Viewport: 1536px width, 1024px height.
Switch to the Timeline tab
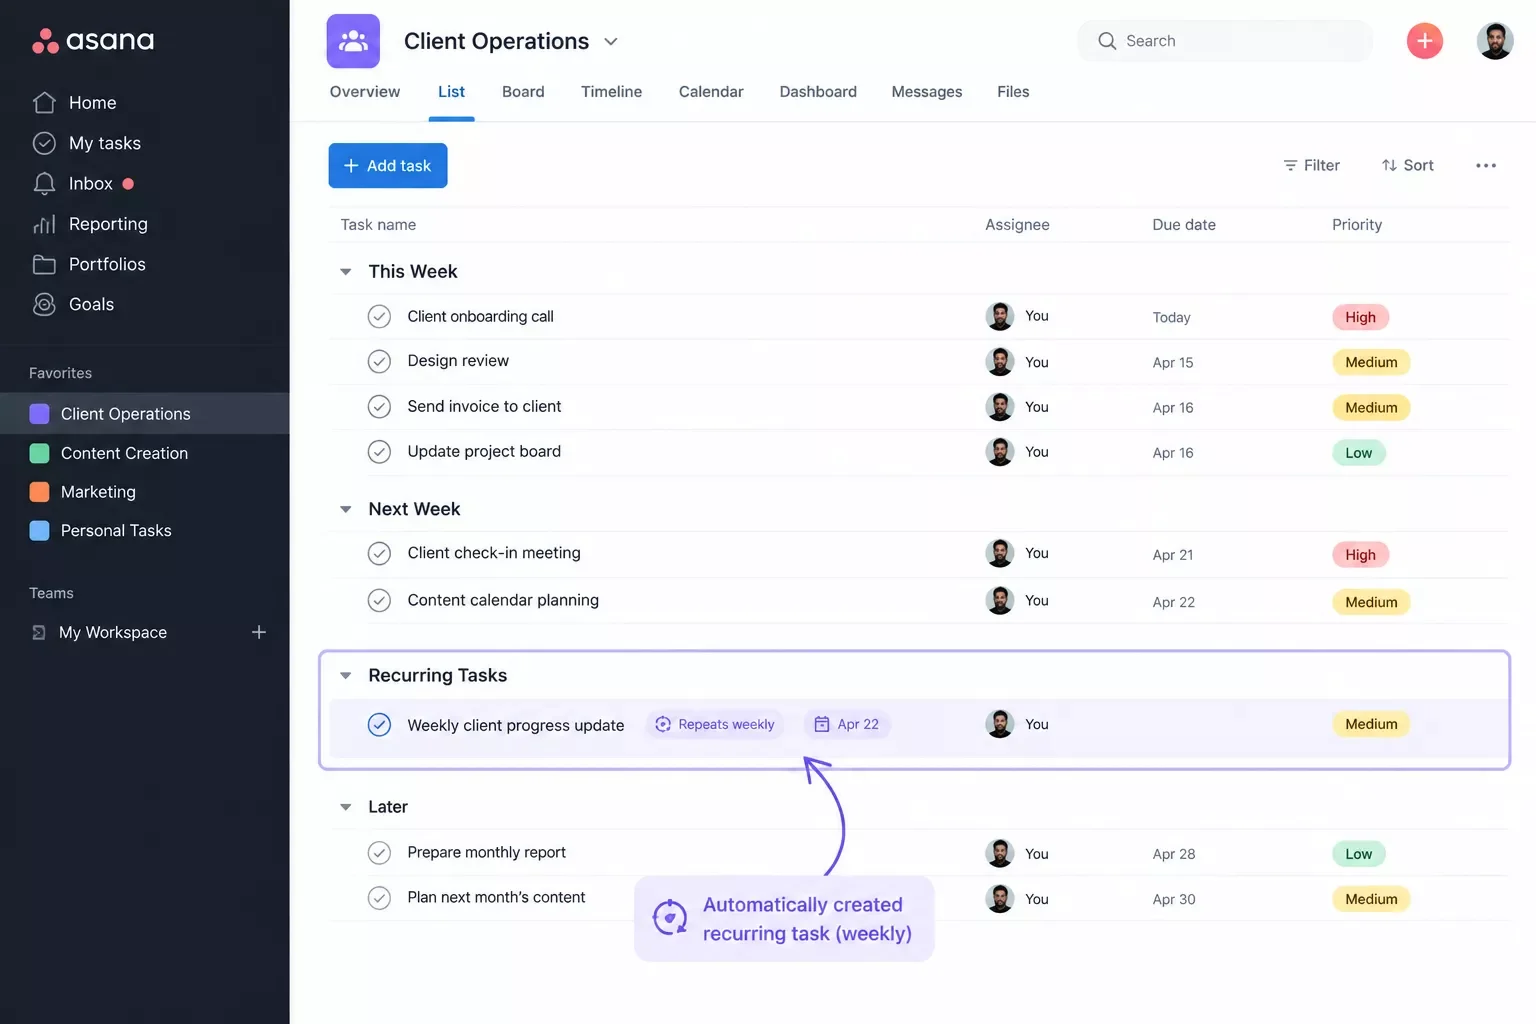(611, 92)
